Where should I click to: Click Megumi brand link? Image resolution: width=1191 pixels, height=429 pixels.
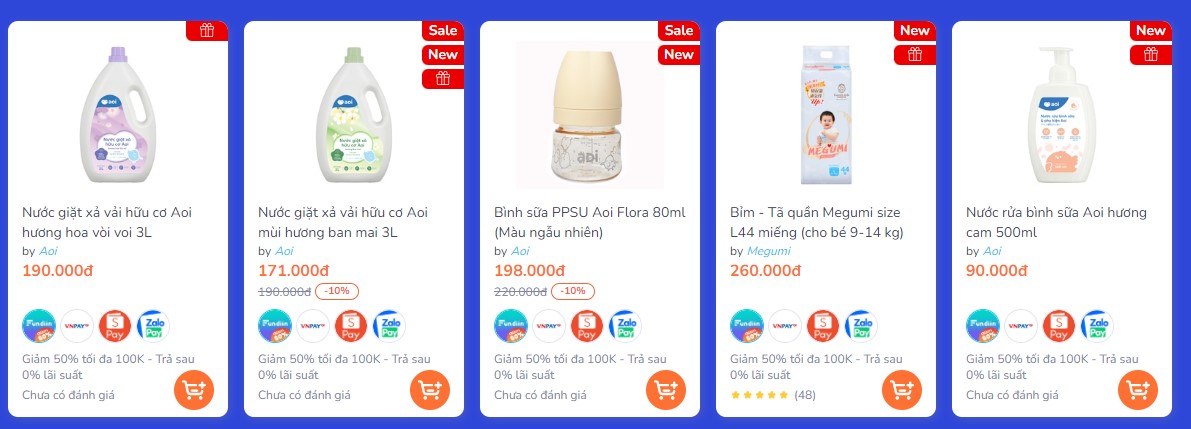click(769, 251)
